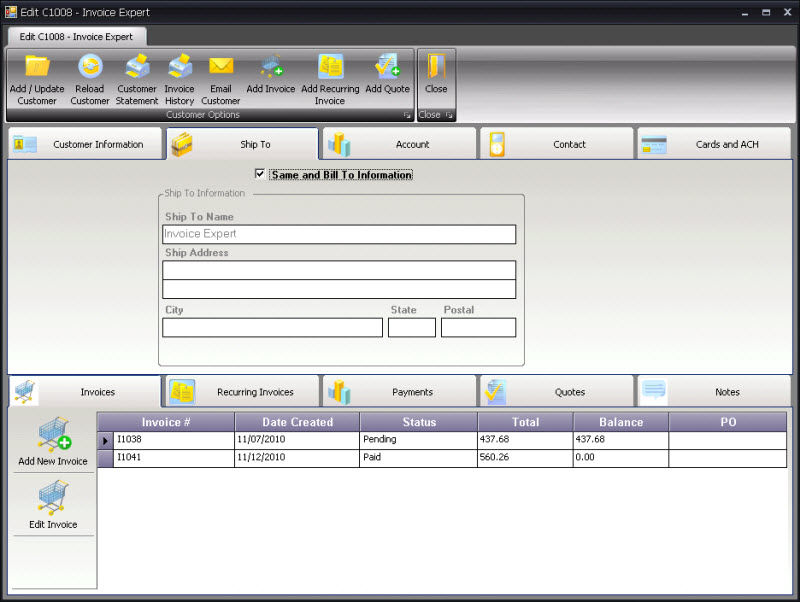Click the Add Quote checkmark icon
Viewport: 800px width, 602px height.
(x=387, y=66)
